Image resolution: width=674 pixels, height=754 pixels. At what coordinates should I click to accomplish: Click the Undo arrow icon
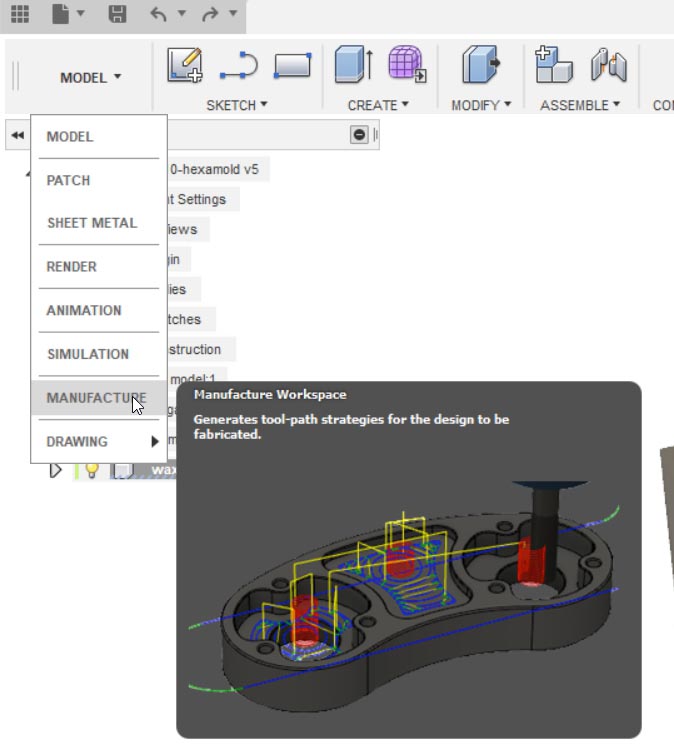[159, 14]
